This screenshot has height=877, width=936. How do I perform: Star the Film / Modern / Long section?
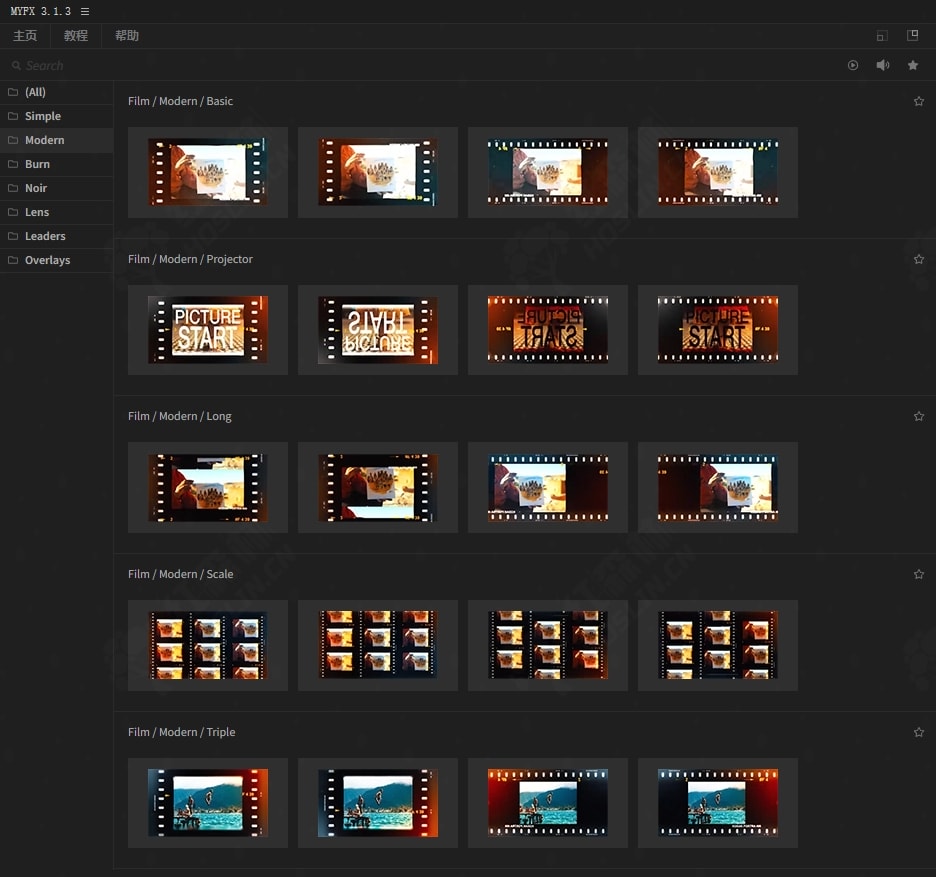point(919,416)
